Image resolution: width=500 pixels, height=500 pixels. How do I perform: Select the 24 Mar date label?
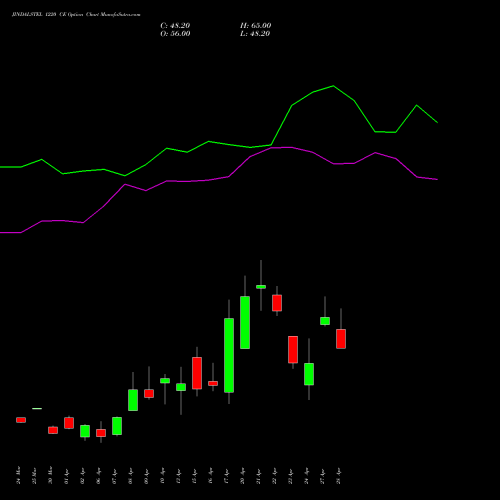tap(18, 475)
